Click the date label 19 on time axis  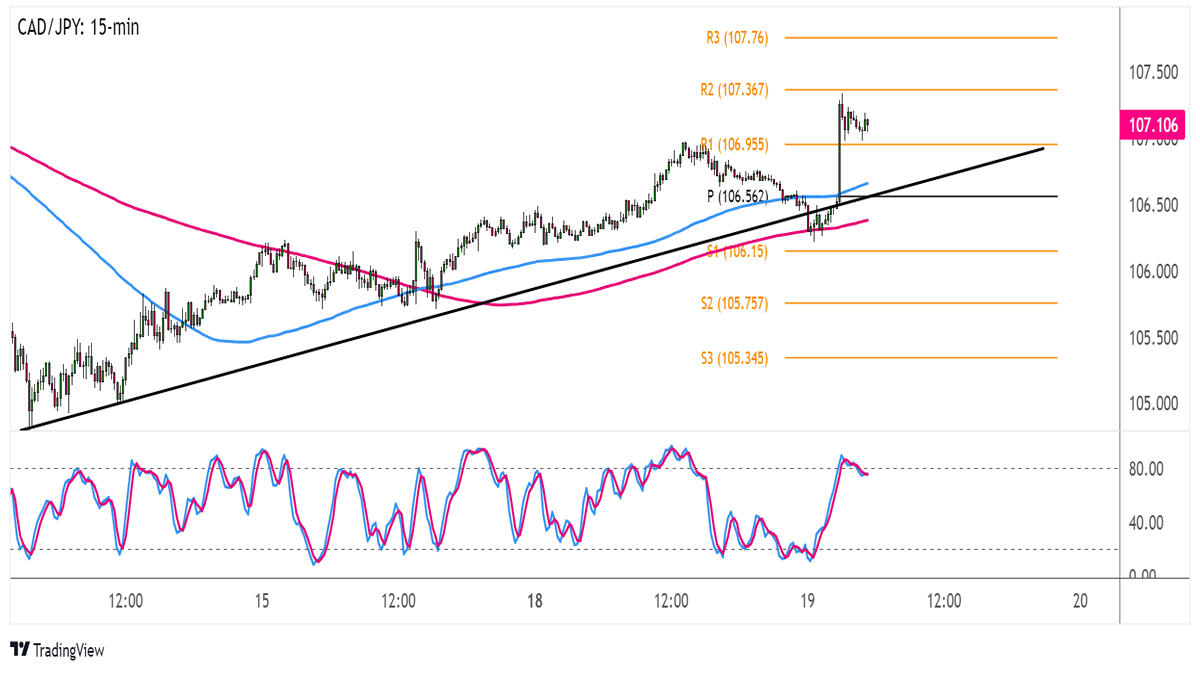point(808,601)
